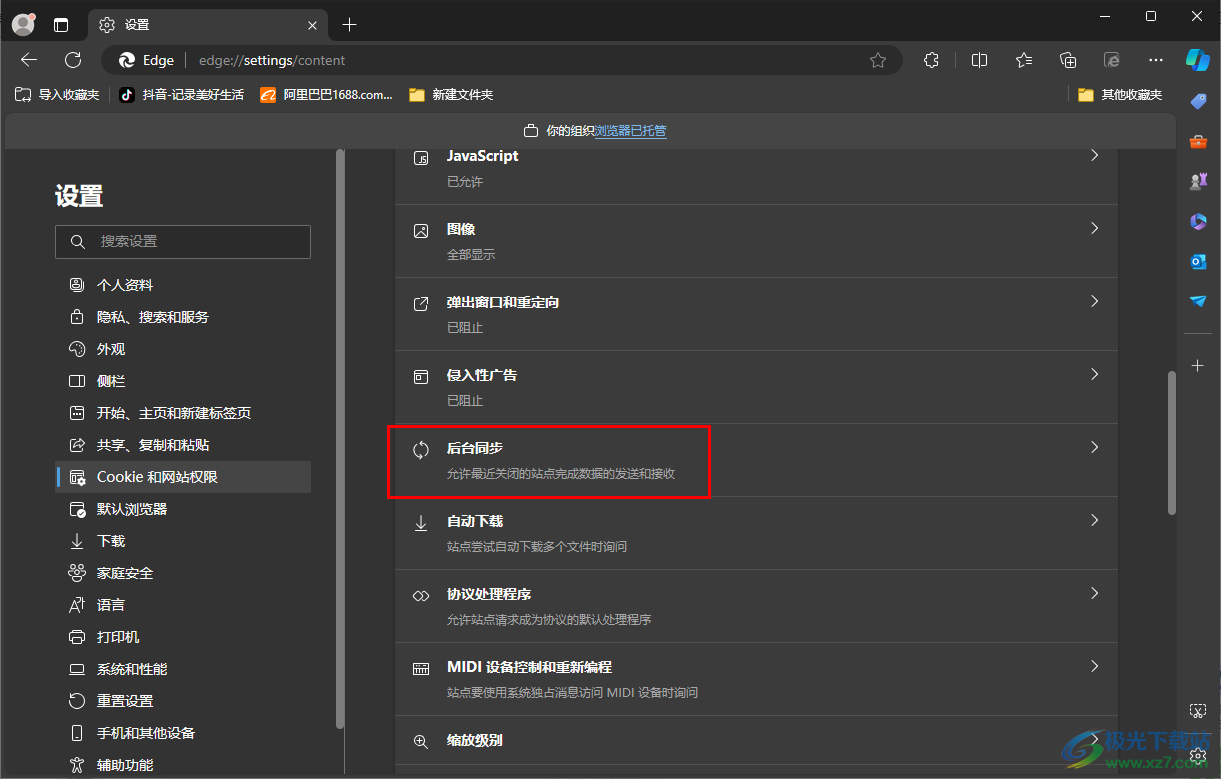Image resolution: width=1221 pixels, height=779 pixels.
Task: Select 个人资料 in settings menu
Action: (183, 285)
